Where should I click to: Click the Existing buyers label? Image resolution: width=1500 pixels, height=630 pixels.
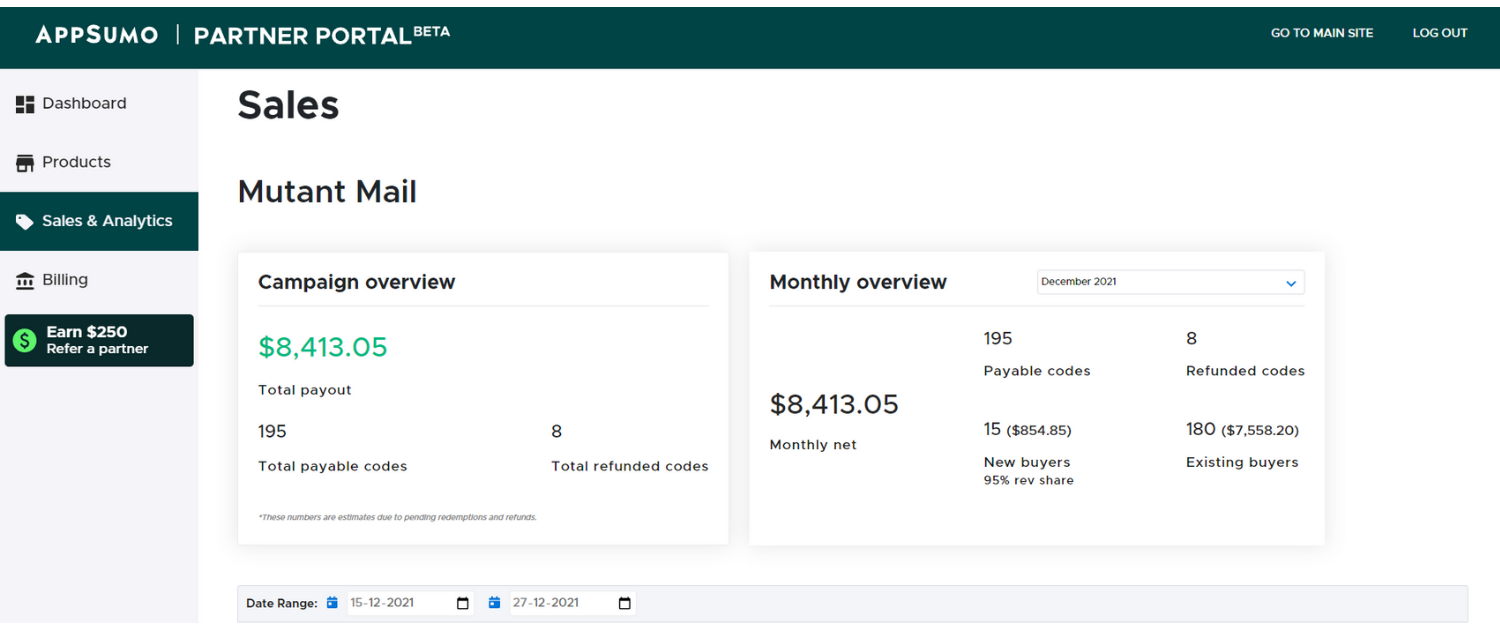tap(1242, 463)
